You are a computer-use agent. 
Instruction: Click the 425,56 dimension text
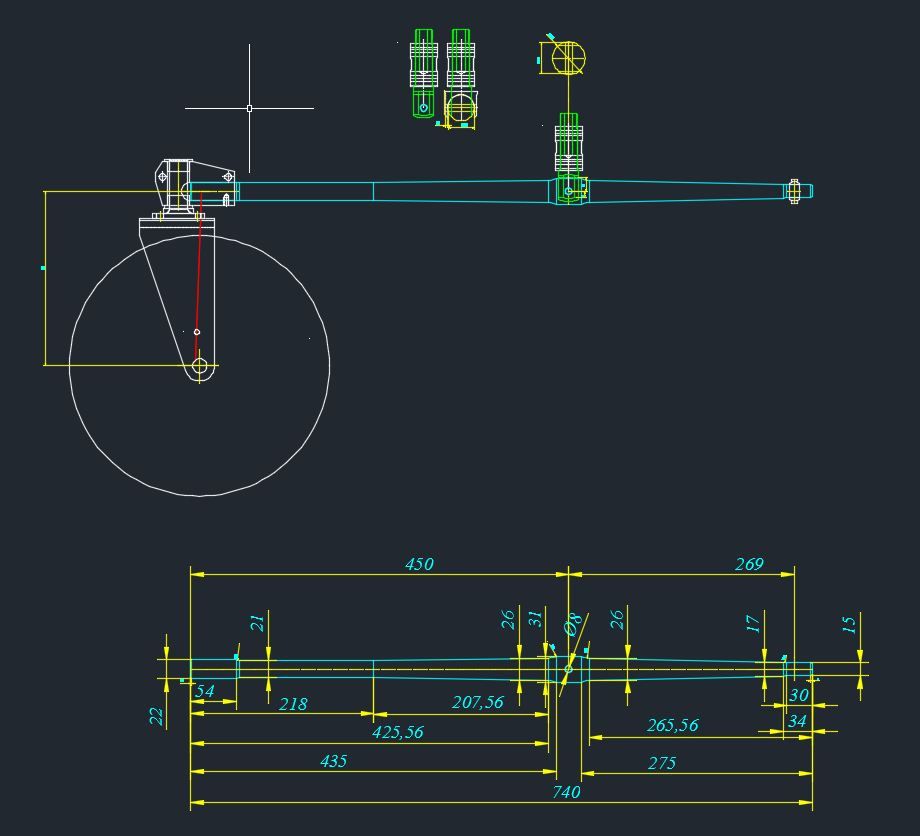tap(398, 732)
